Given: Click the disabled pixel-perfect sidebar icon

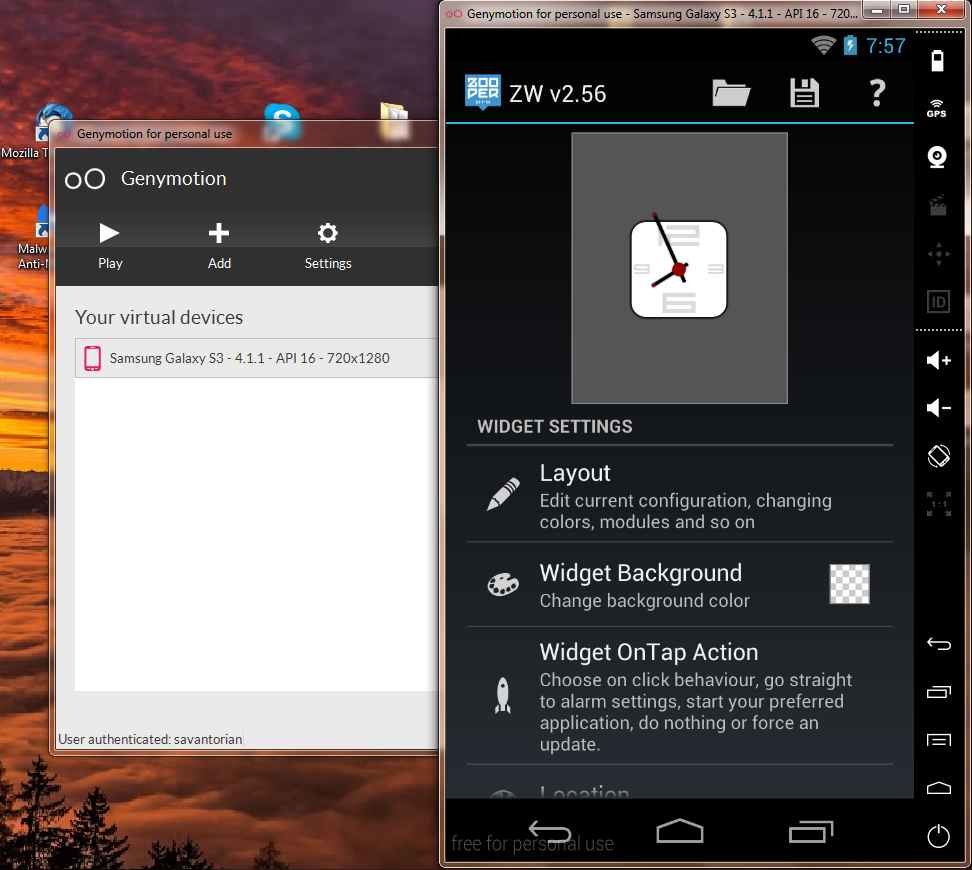Looking at the screenshot, I should point(939,504).
